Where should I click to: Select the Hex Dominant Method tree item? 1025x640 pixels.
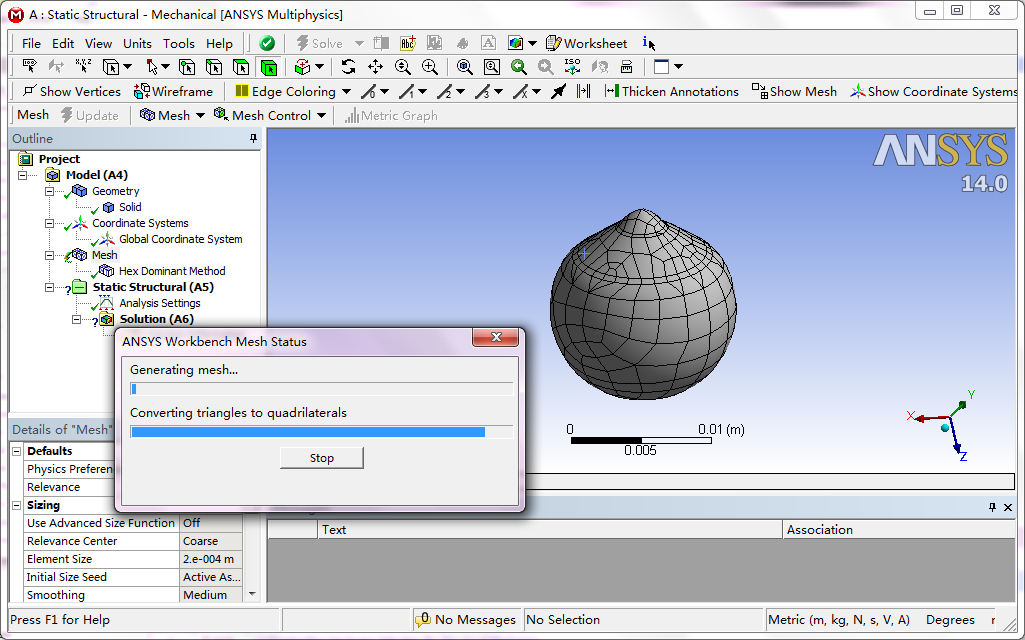[172, 271]
